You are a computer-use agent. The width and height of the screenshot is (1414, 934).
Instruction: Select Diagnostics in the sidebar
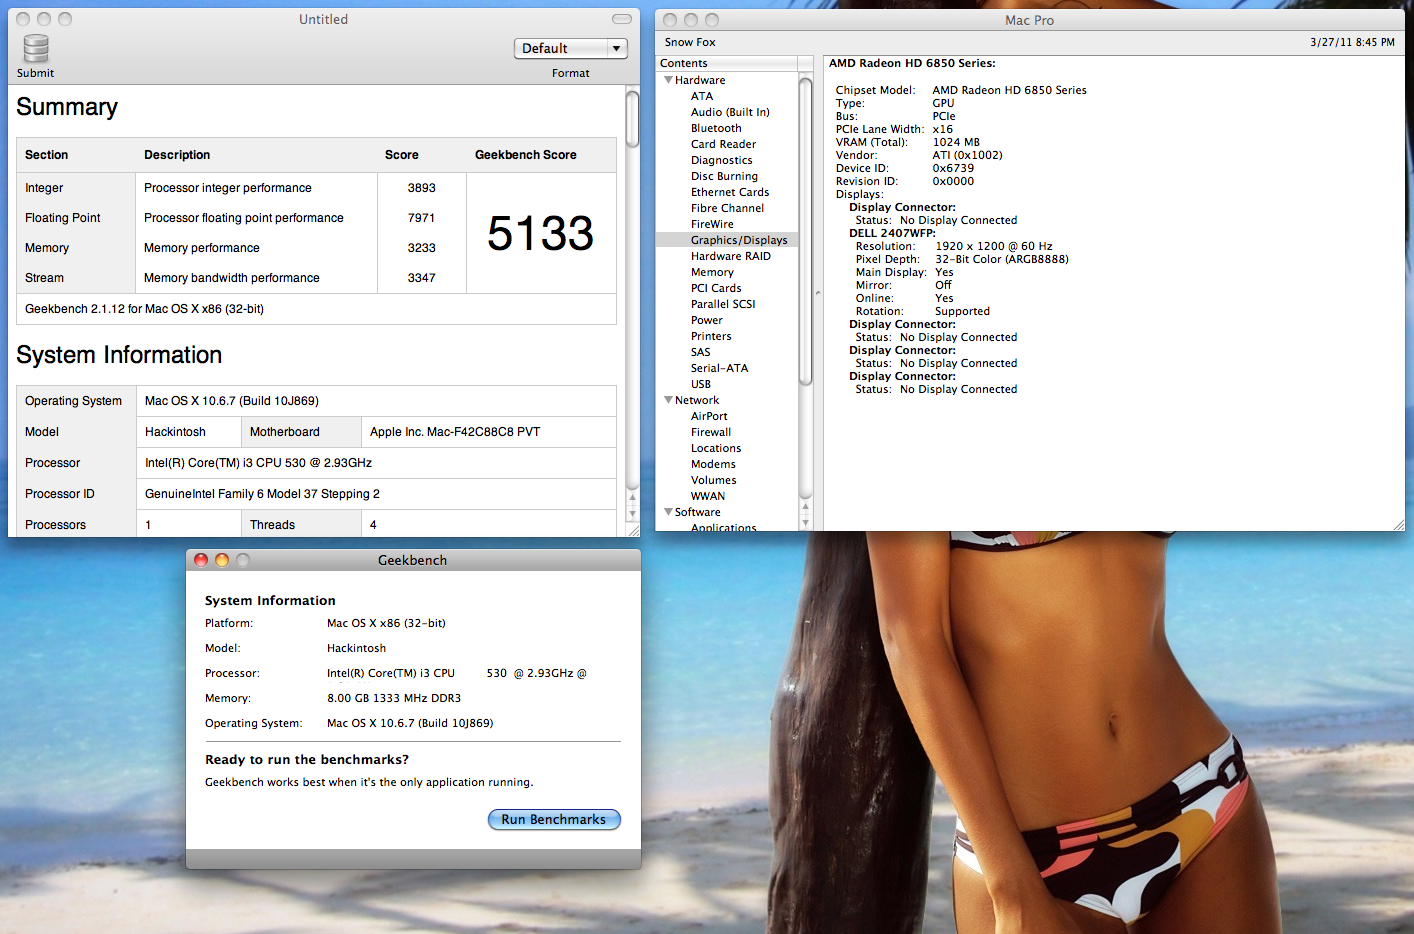[721, 160]
